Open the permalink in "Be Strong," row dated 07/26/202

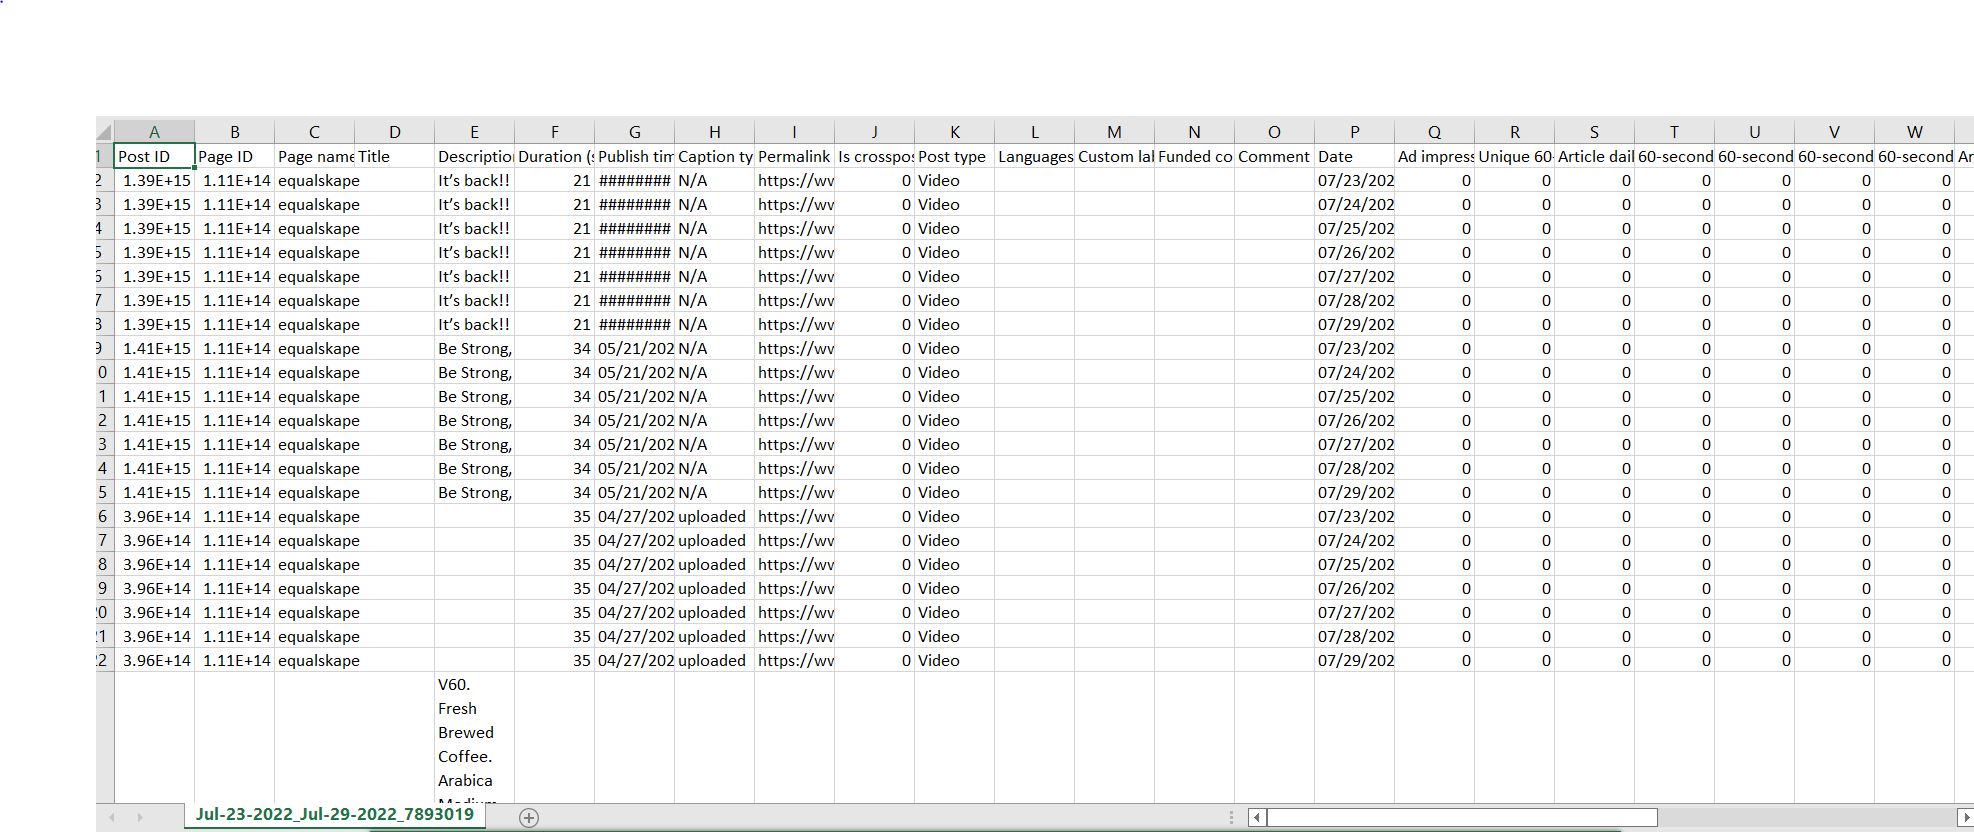coord(794,420)
